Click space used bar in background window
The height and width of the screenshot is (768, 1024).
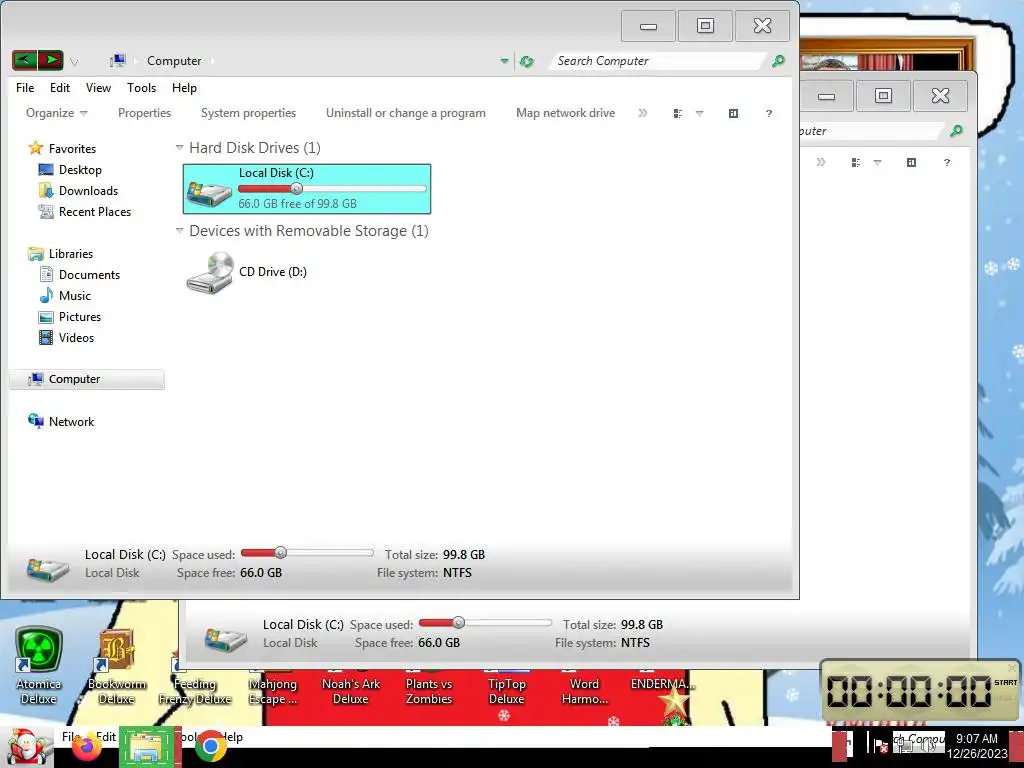pos(485,623)
